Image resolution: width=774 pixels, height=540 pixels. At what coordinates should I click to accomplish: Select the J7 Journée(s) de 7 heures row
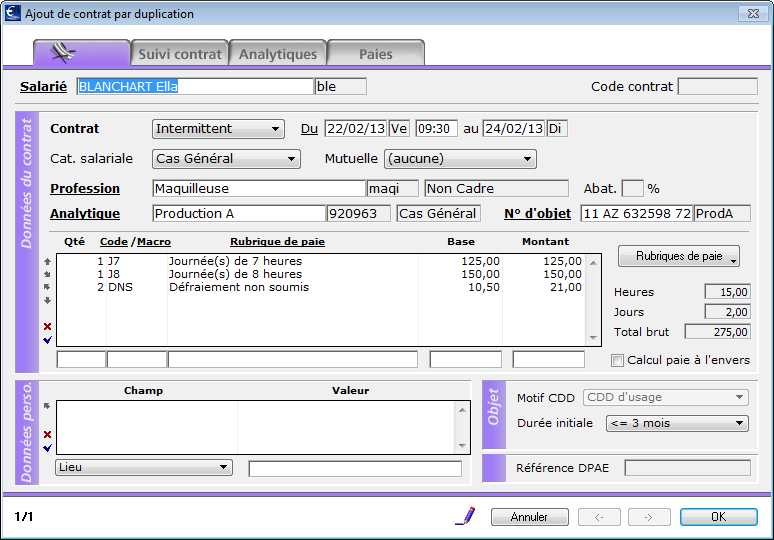click(x=321, y=261)
